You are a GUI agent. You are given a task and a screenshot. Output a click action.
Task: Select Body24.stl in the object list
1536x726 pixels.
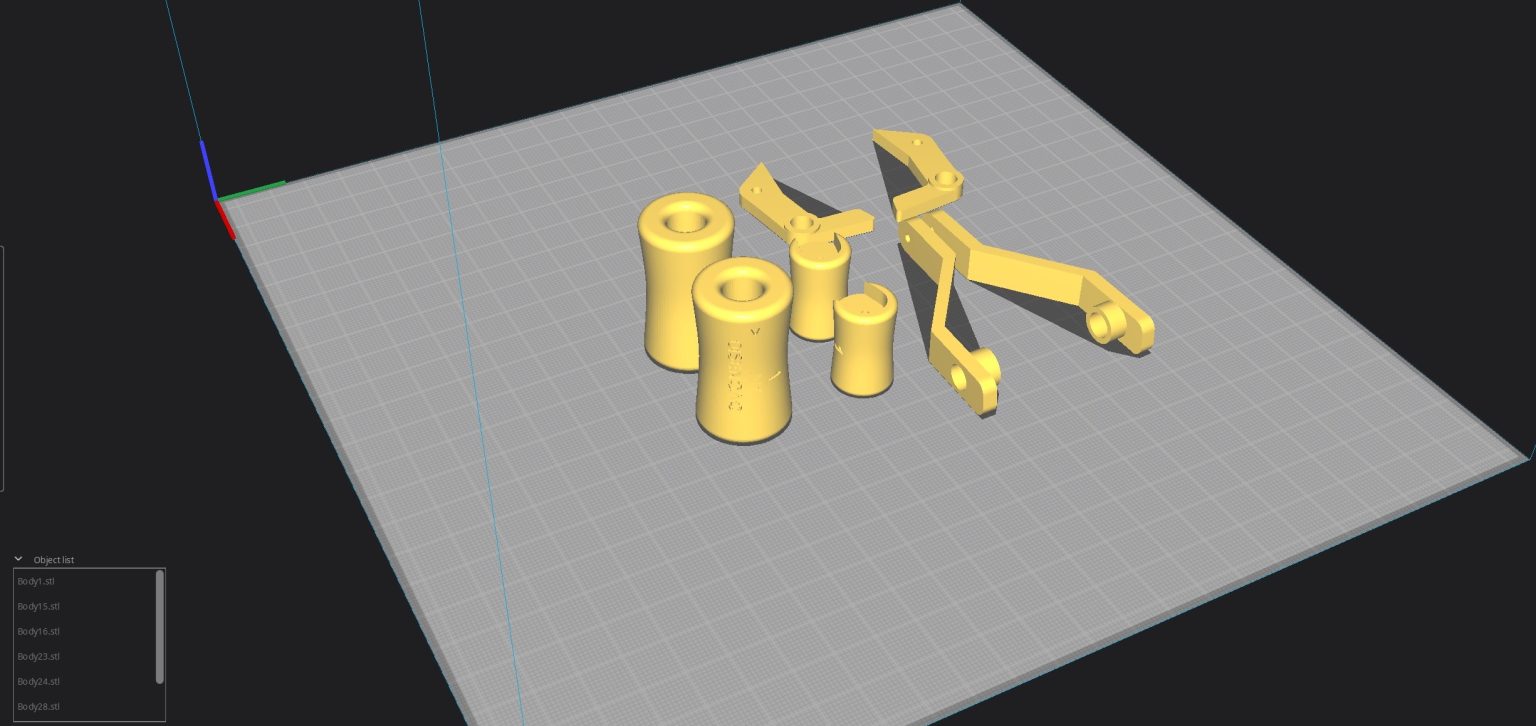tap(39, 681)
